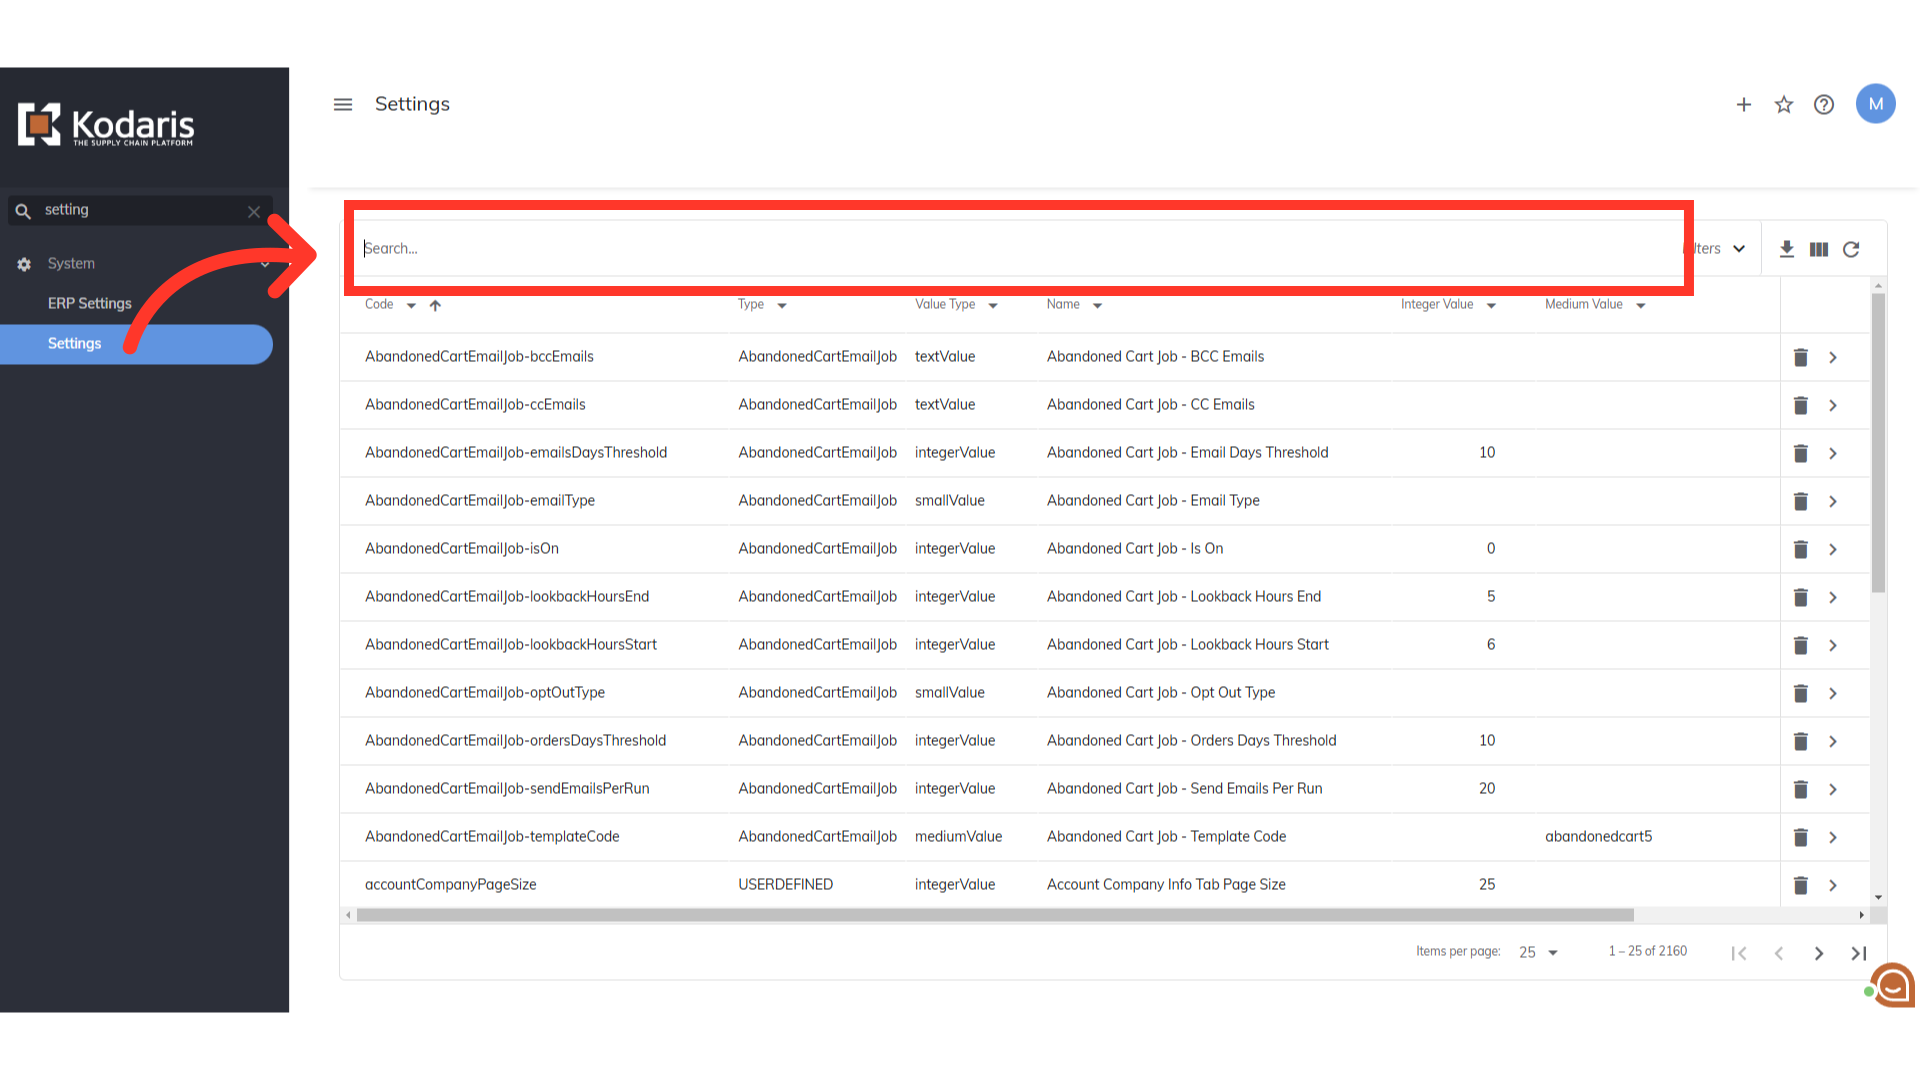This screenshot has width=1920, height=1080.
Task: Open the Code column dropdown arrow
Action: tap(411, 305)
